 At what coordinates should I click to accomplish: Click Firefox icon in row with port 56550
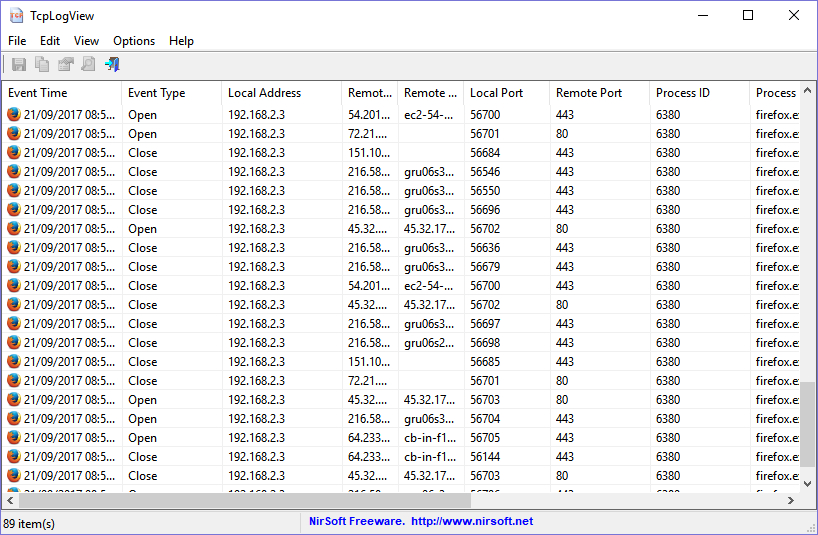click(14, 190)
